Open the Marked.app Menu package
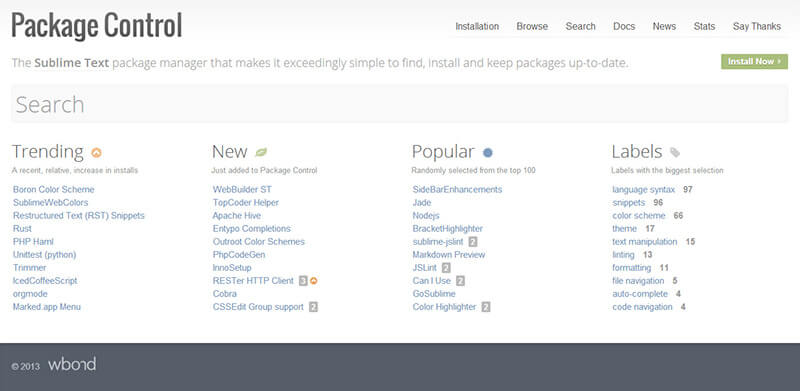The image size is (800, 391). (x=47, y=307)
